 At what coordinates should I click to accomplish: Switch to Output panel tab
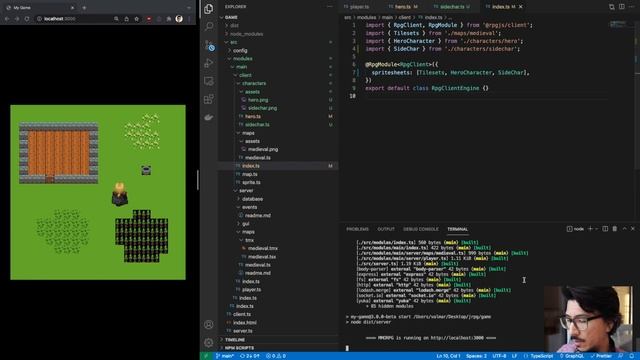point(386,229)
